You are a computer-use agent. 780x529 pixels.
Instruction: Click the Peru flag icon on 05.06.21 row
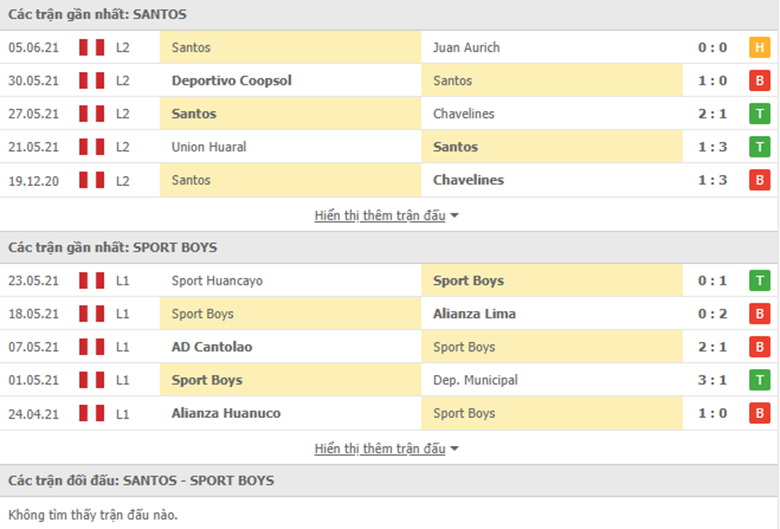tap(92, 47)
